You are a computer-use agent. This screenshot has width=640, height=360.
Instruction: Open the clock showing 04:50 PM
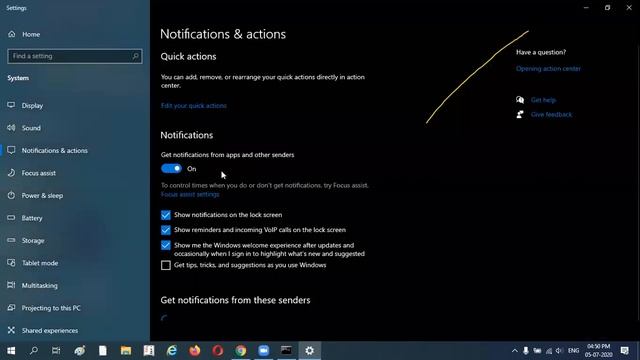click(598, 351)
